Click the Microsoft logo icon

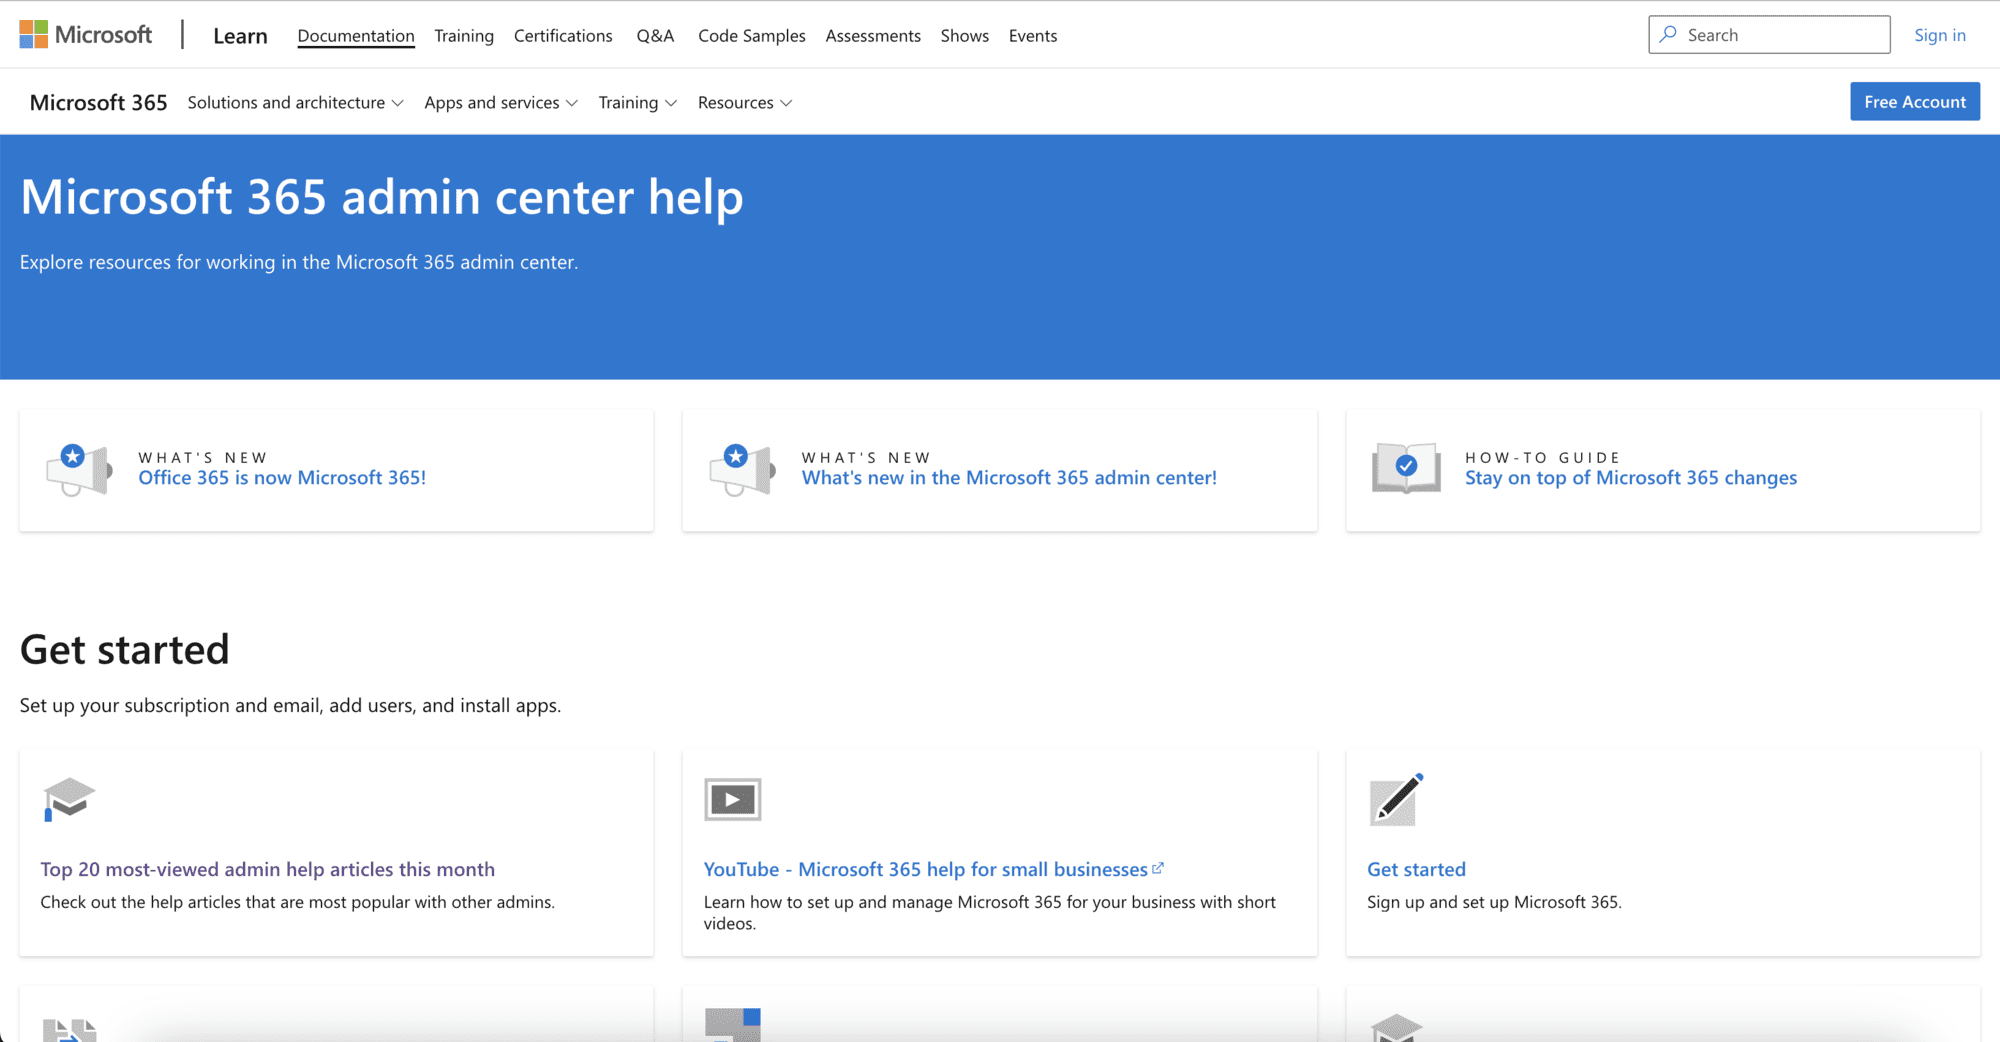33,35
